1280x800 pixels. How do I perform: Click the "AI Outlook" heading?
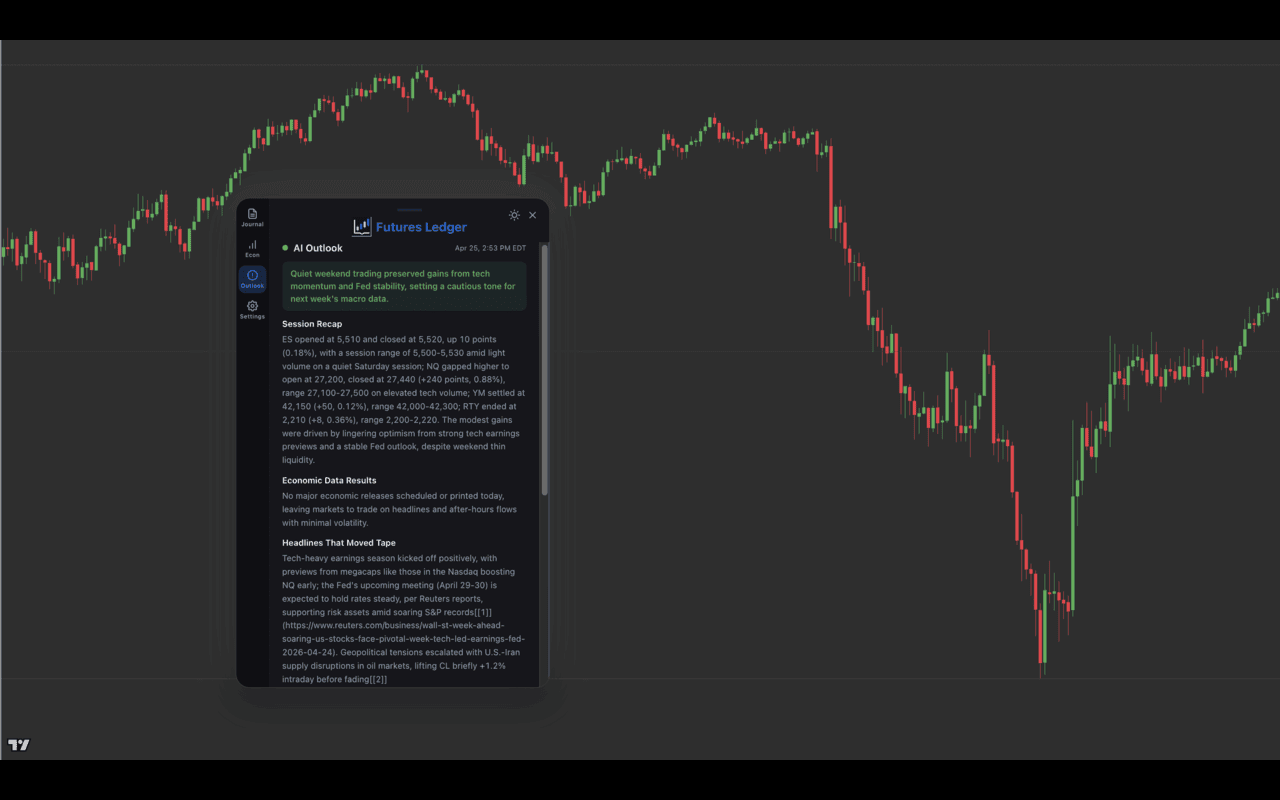pyautogui.click(x=318, y=248)
